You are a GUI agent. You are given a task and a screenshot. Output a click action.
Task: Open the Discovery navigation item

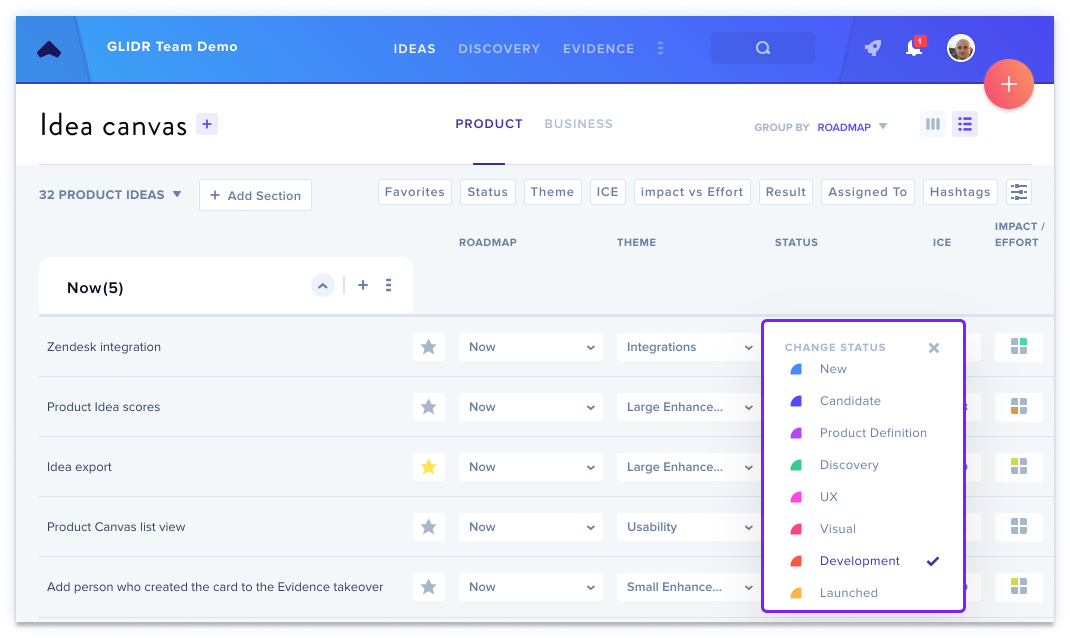click(499, 48)
